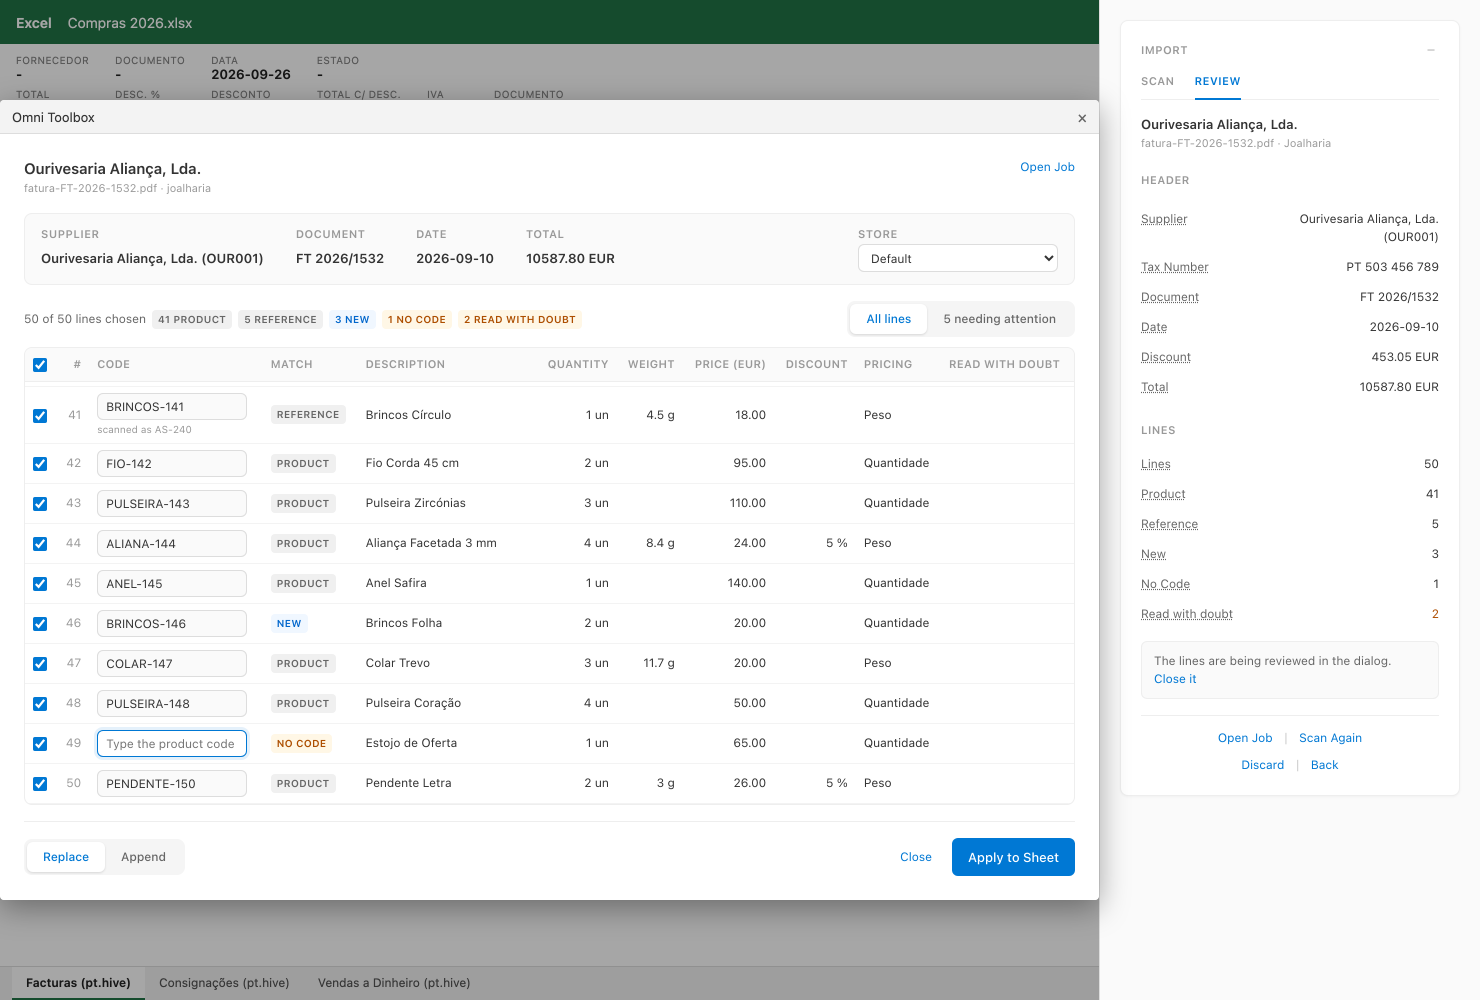Uncheck line 50 Pendente Letra
Screen dimensions: 1480x1000
[40, 784]
